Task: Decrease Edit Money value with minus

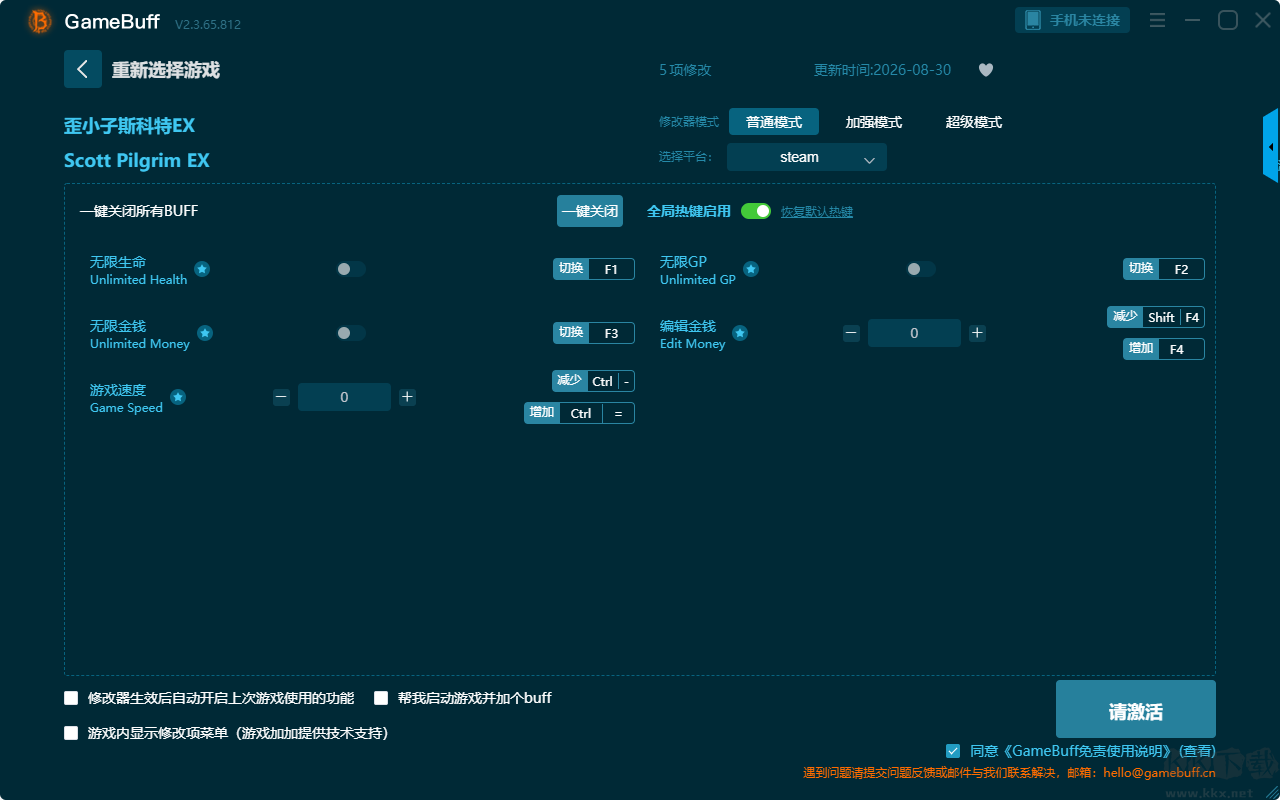Action: pyautogui.click(x=851, y=333)
